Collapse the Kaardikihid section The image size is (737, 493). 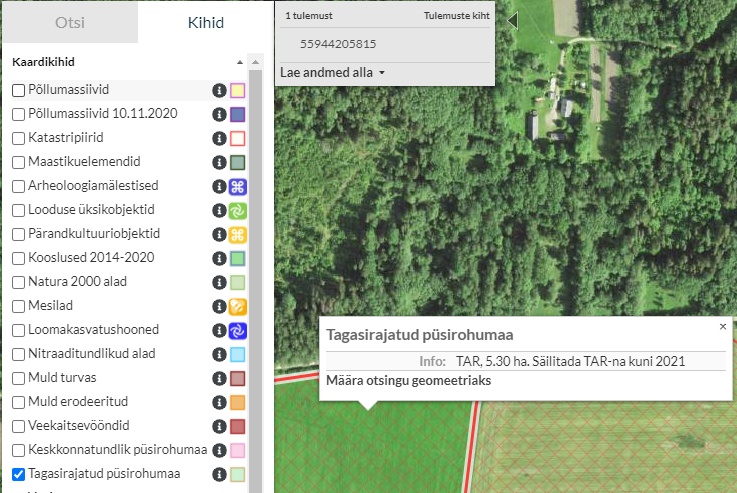click(240, 62)
